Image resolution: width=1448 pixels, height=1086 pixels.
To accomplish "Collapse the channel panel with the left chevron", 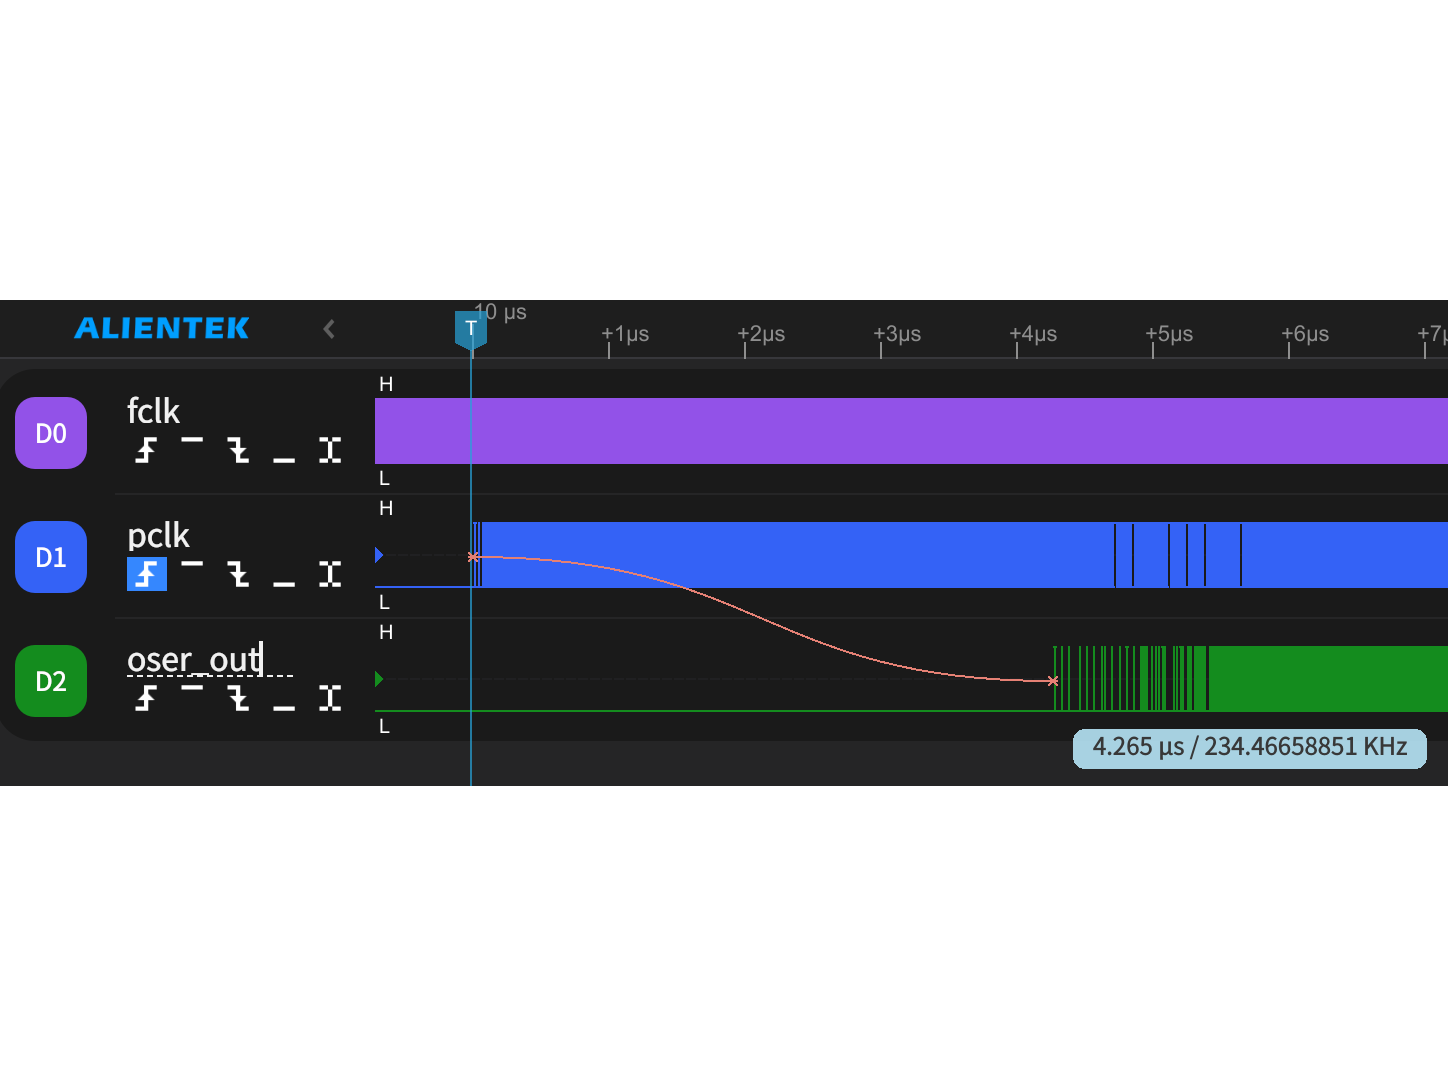I will click(329, 329).
